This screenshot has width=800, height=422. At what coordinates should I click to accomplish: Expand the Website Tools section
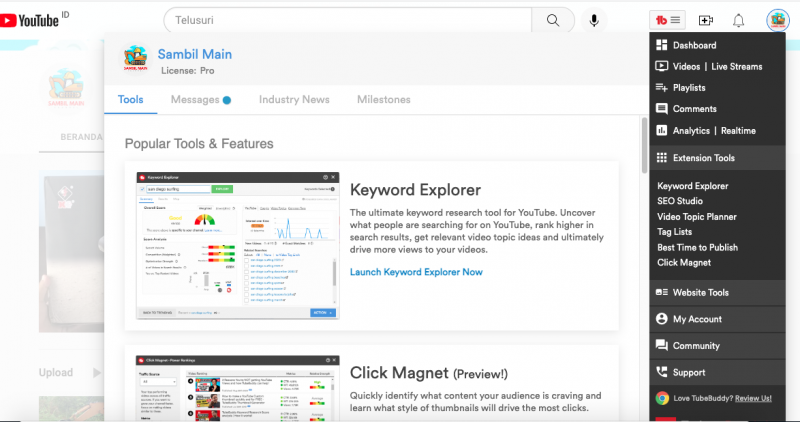click(700, 293)
